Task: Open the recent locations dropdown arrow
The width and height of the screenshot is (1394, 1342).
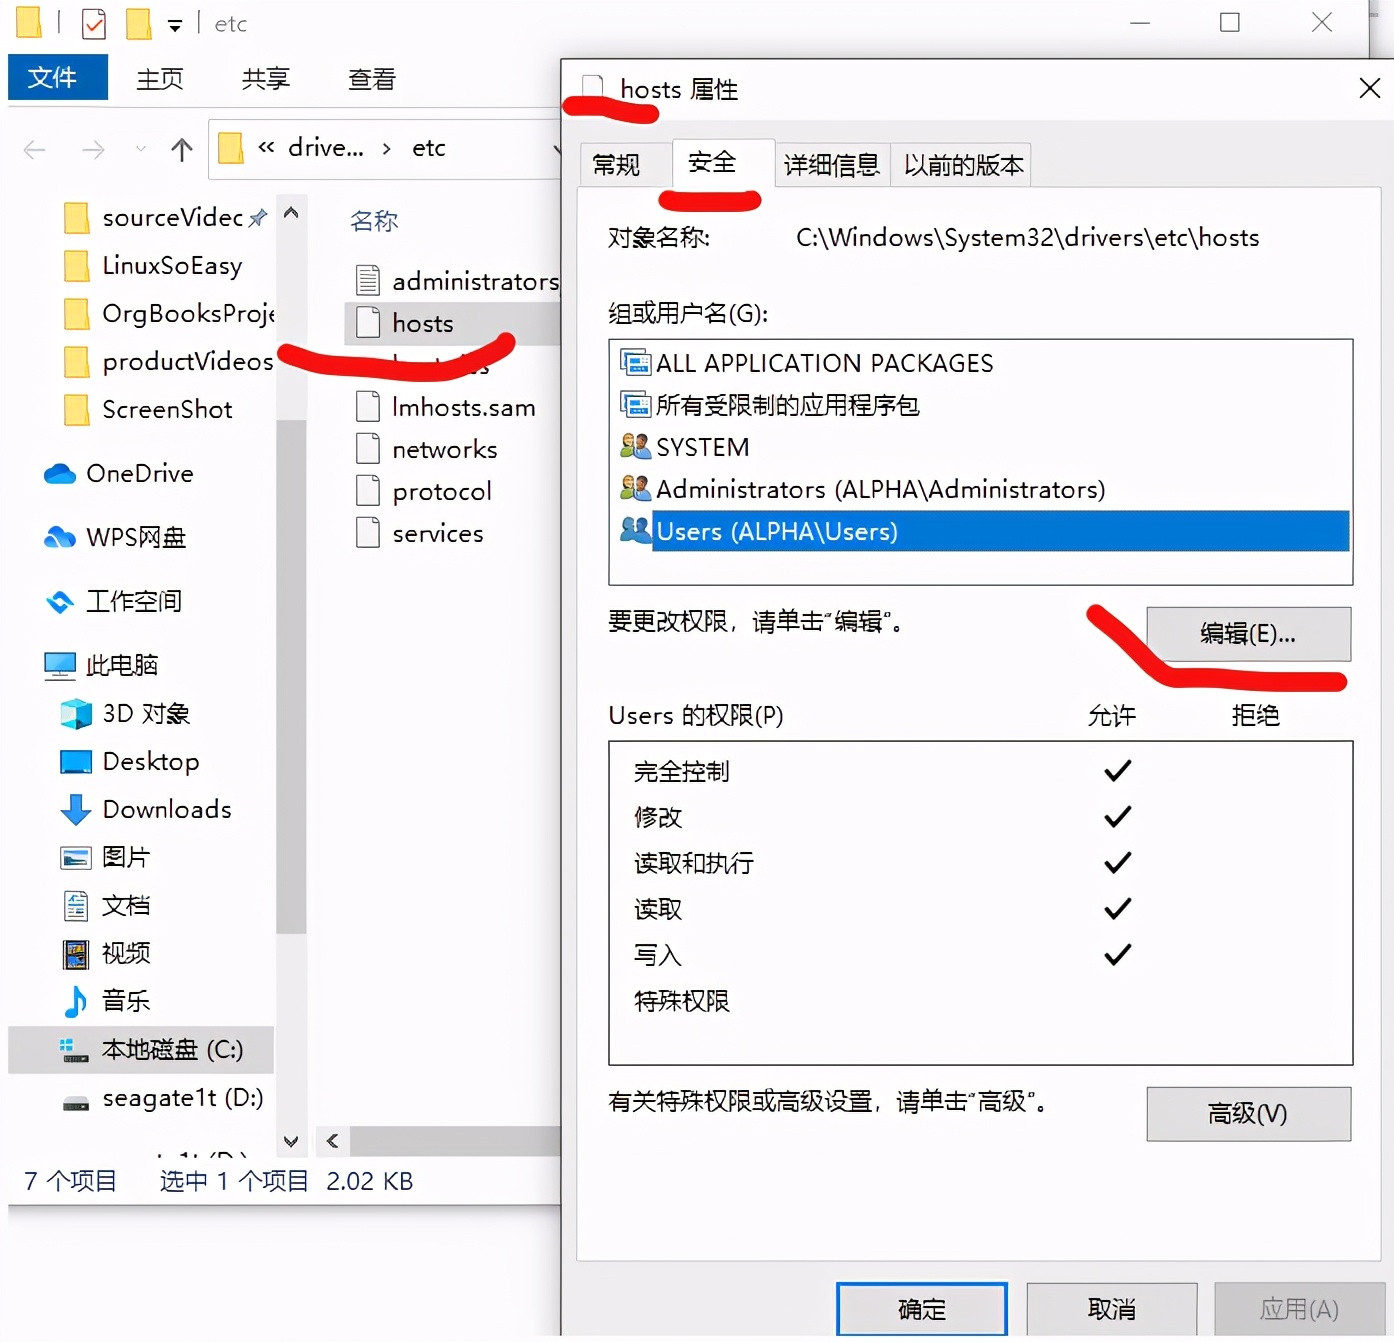Action: 141,149
